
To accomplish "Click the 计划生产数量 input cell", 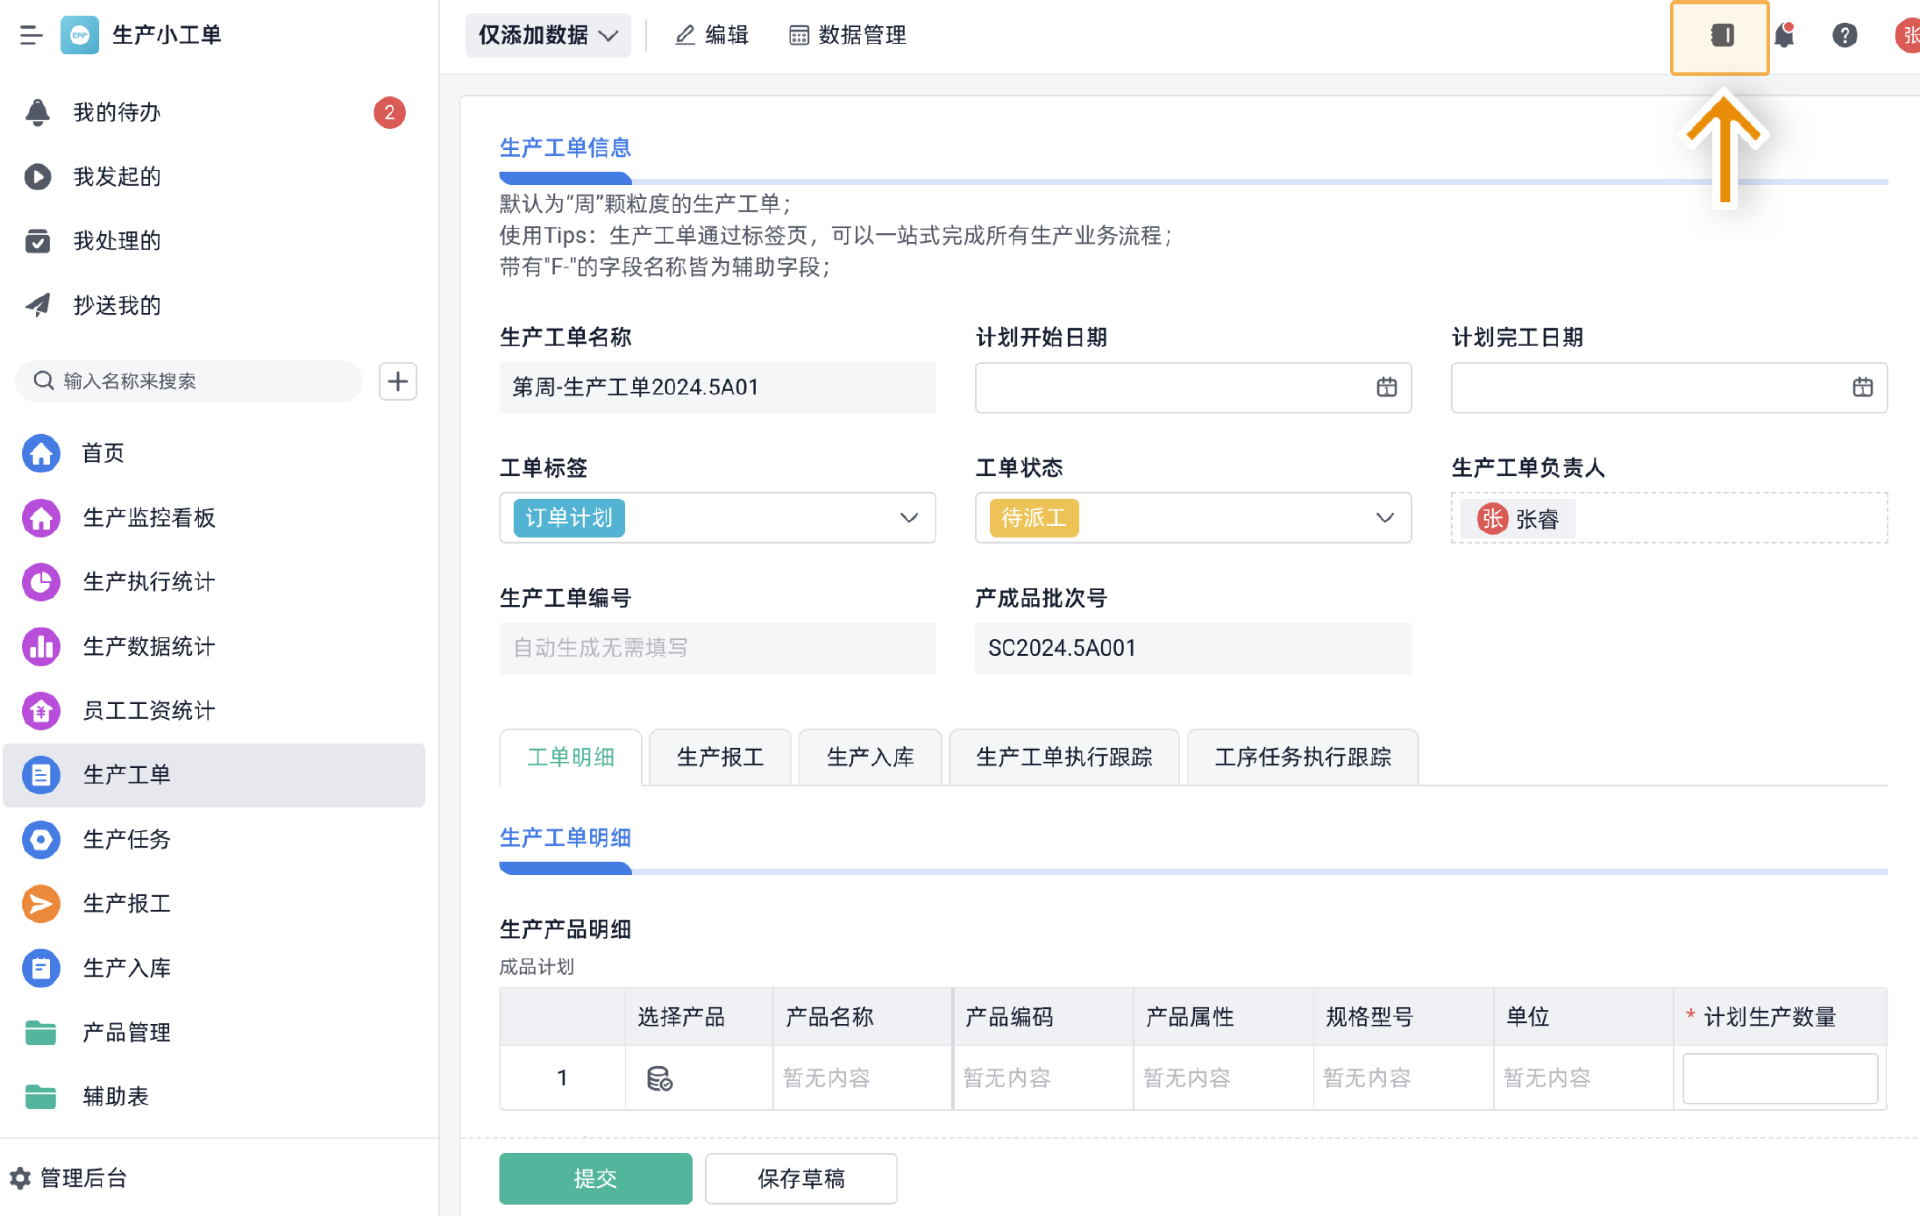I will click(x=1779, y=1078).
